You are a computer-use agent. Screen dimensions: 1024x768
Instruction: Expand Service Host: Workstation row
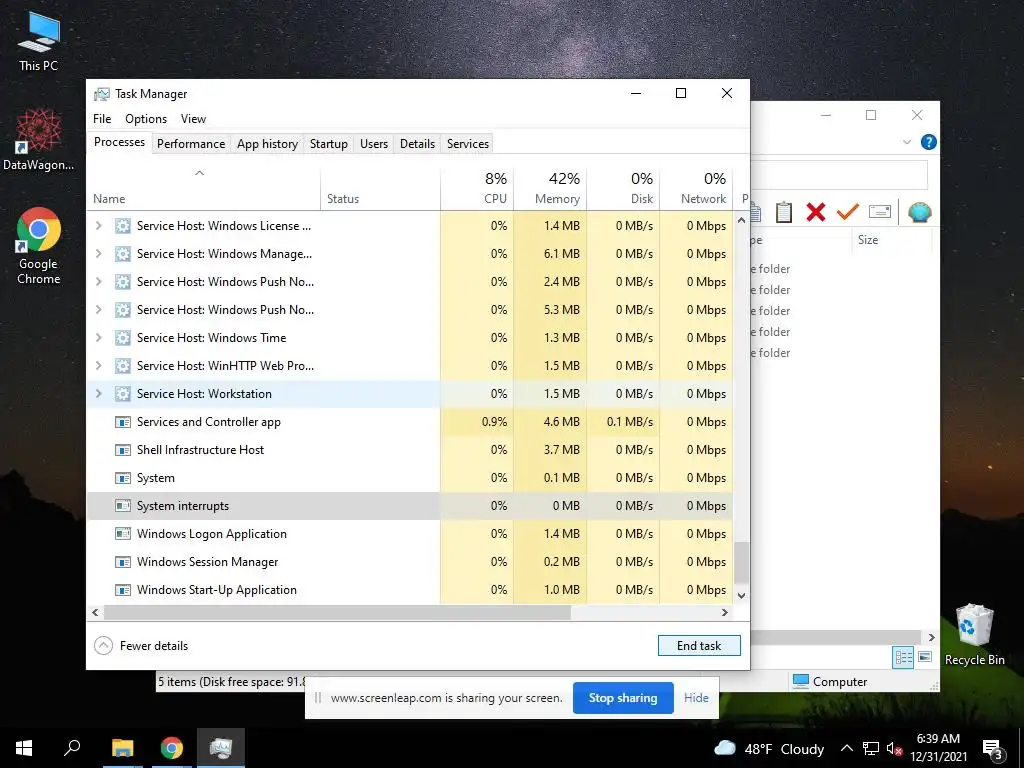99,394
